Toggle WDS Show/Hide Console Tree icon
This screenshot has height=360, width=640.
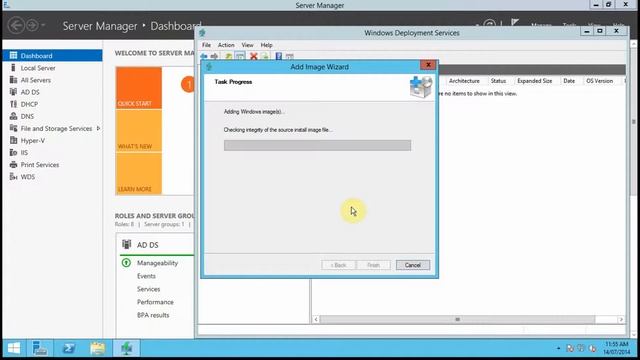pos(240,56)
